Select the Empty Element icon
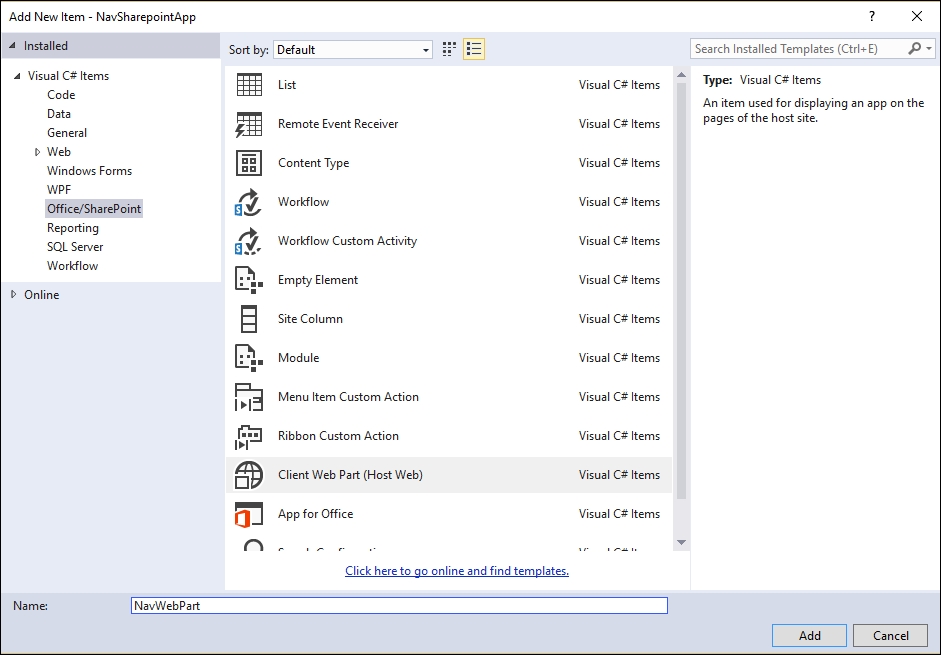The height and width of the screenshot is (655, 941). 249,280
